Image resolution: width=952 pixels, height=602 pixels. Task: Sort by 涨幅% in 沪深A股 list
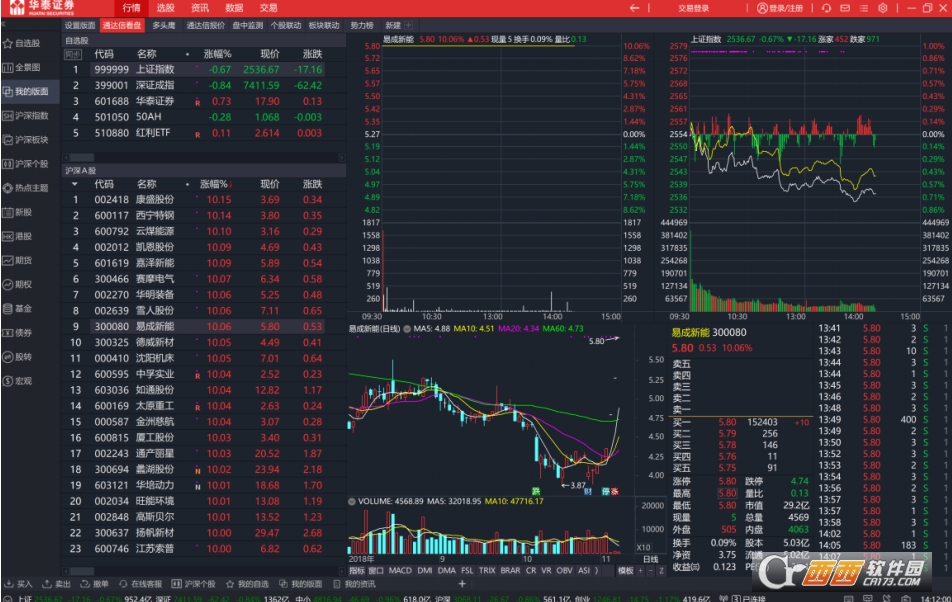(x=216, y=184)
